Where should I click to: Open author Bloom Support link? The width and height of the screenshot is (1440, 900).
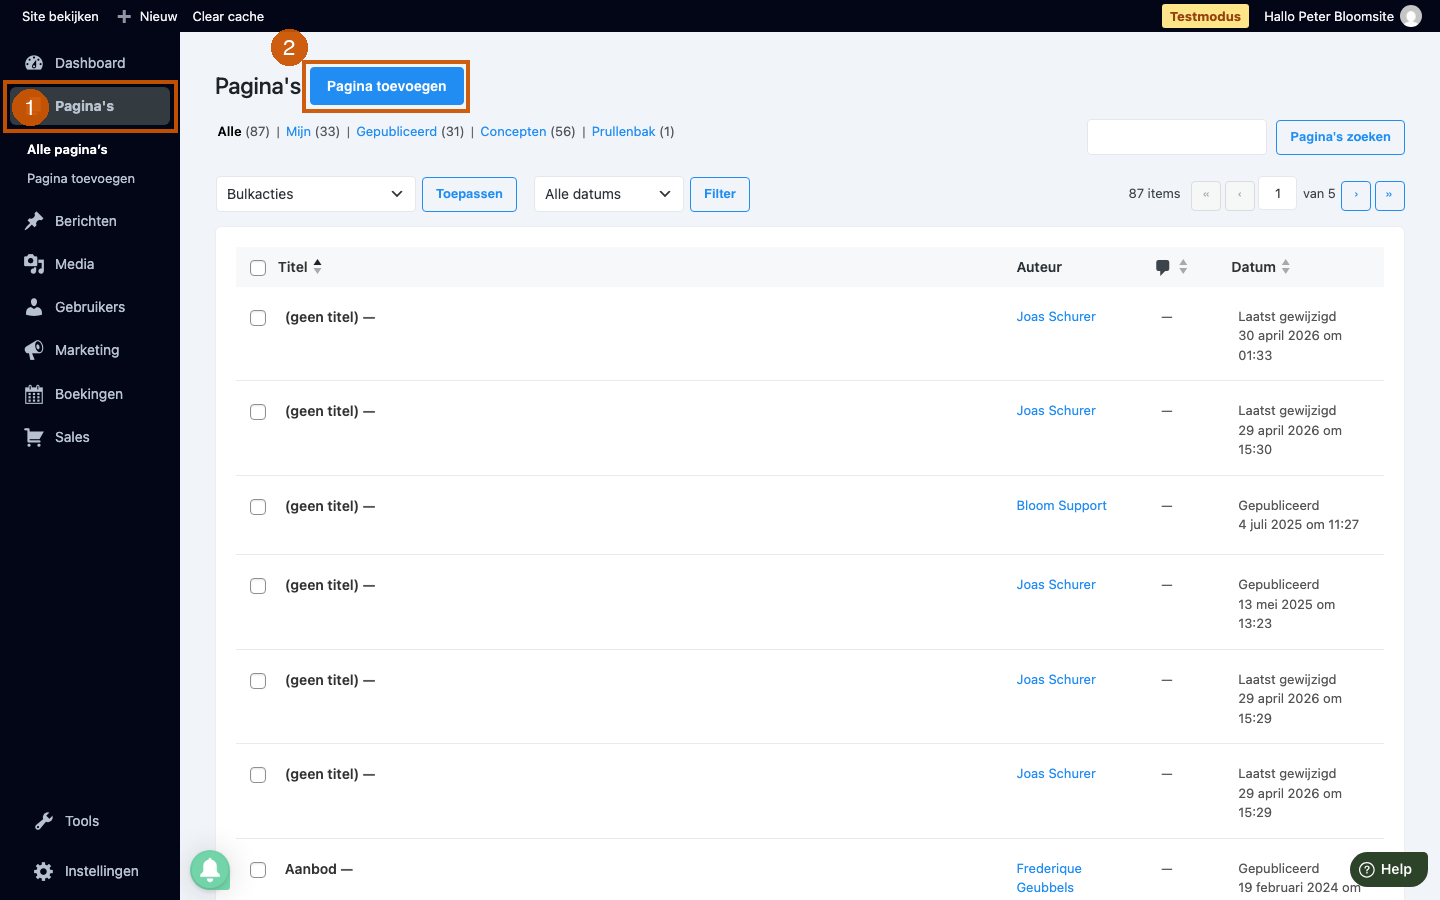[x=1061, y=506]
